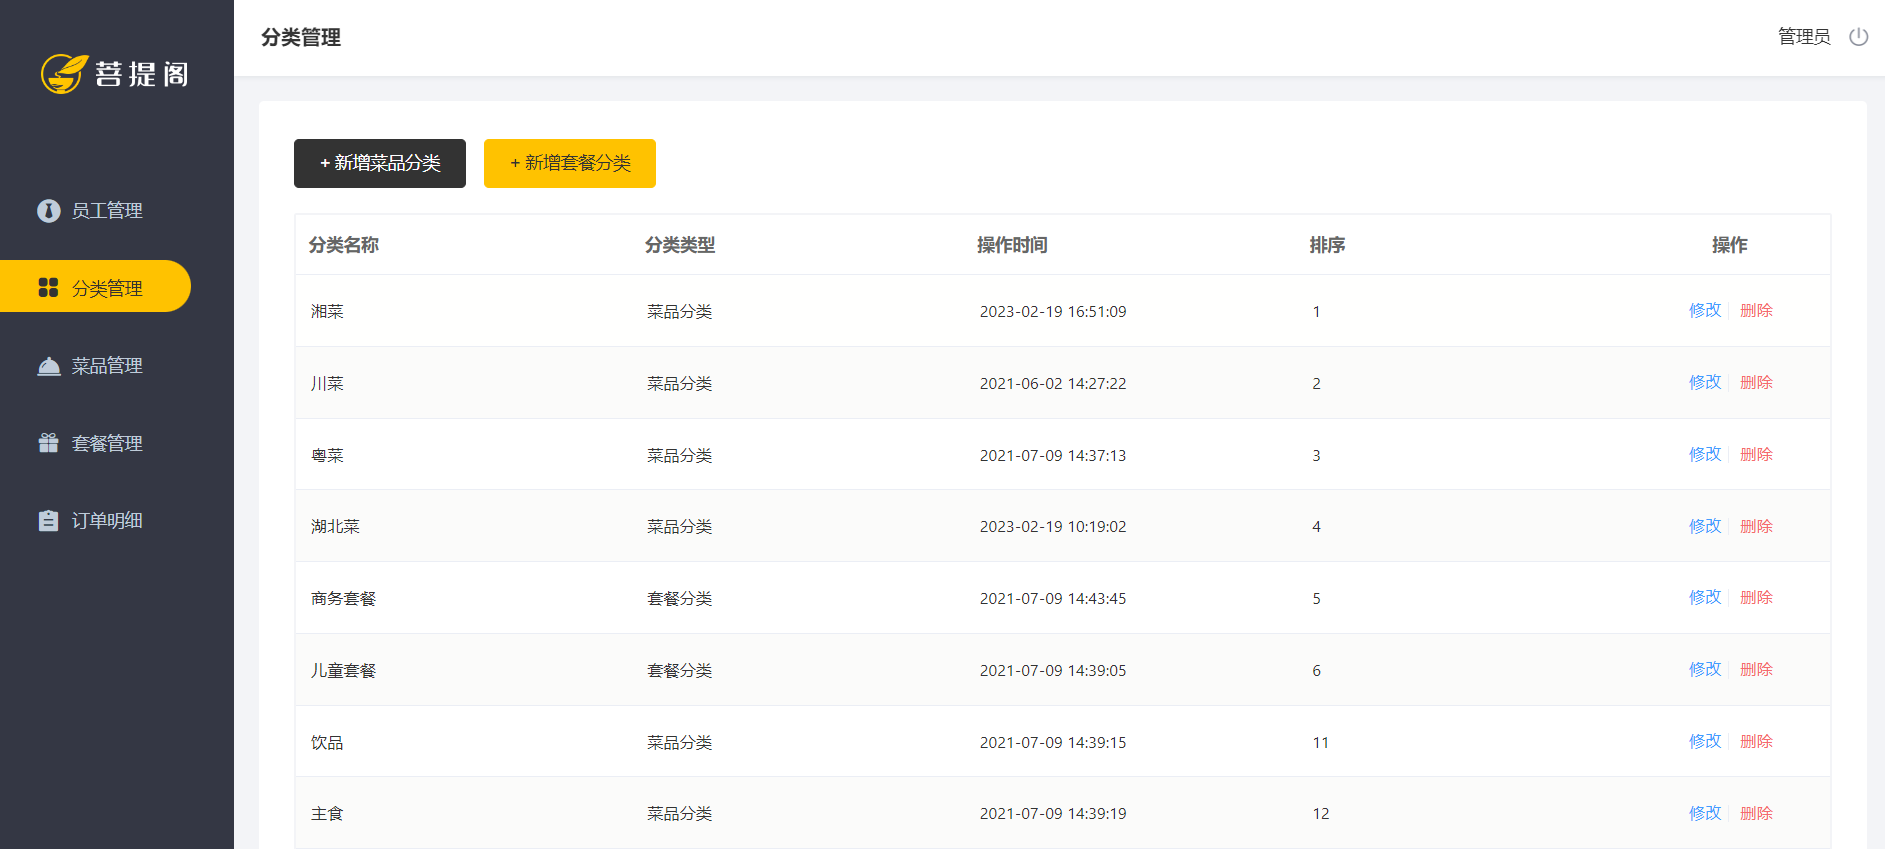Image resolution: width=1885 pixels, height=849 pixels.
Task: Click timestamp 2023-02-19 16:51:09
Action: pyautogui.click(x=1053, y=312)
